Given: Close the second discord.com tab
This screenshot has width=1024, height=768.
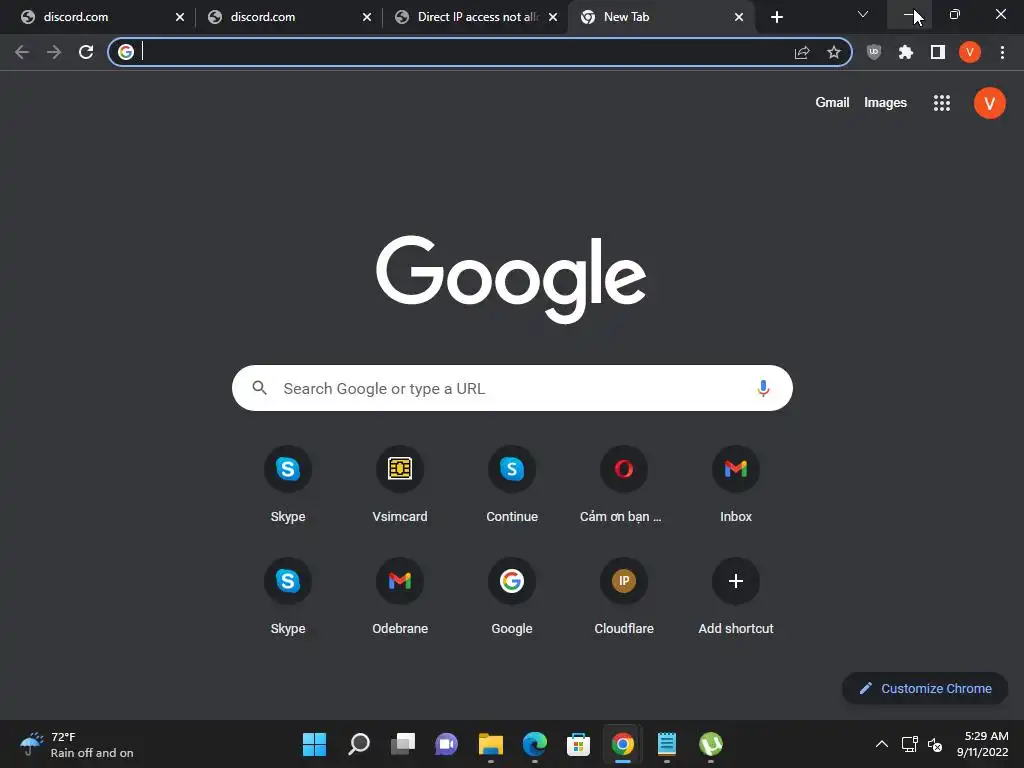Looking at the screenshot, I should coord(366,17).
